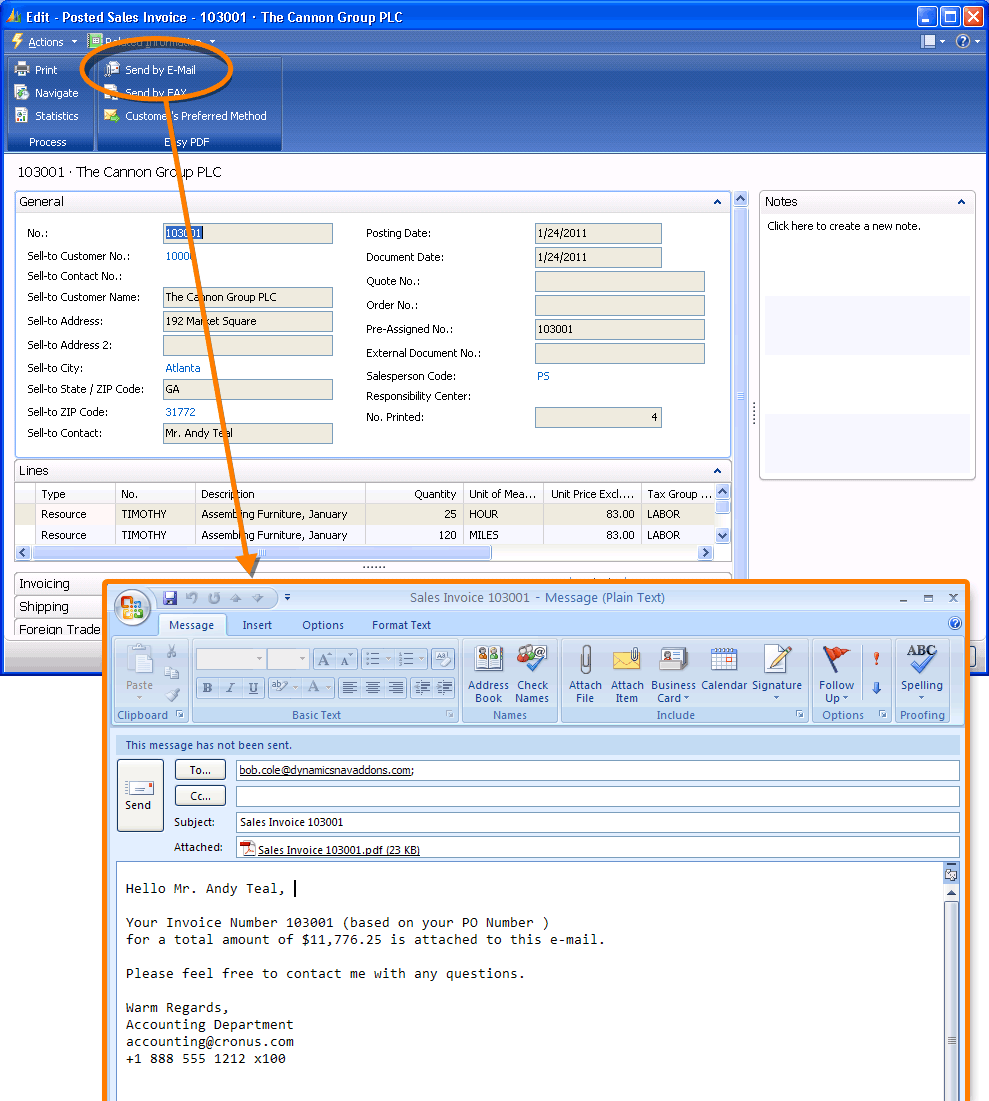Click the Office button in Outlook message
Screen dimensions: 989x1101
[x=133, y=607]
